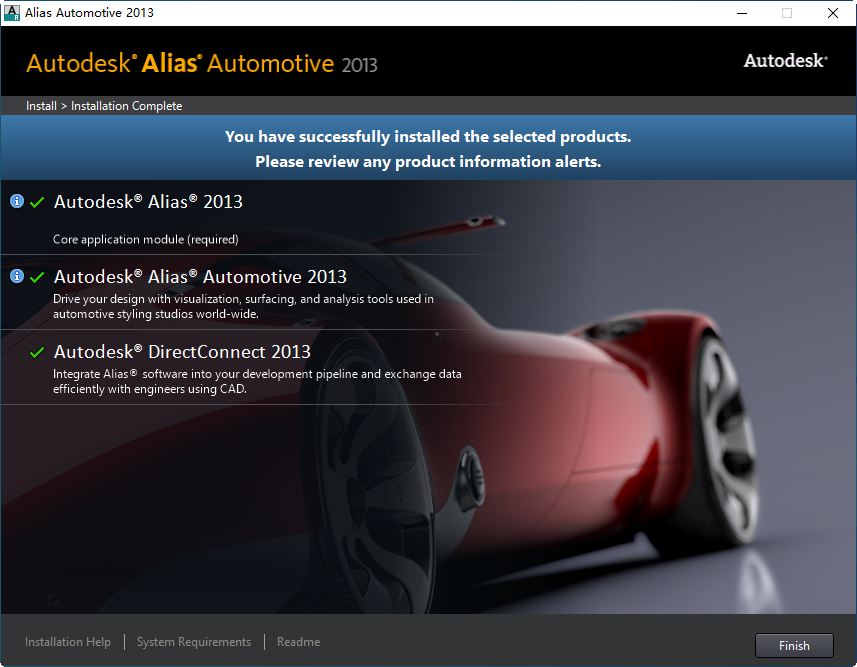Click the 'You have successfully installed' message
This screenshot has width=857, height=667.
[428, 136]
